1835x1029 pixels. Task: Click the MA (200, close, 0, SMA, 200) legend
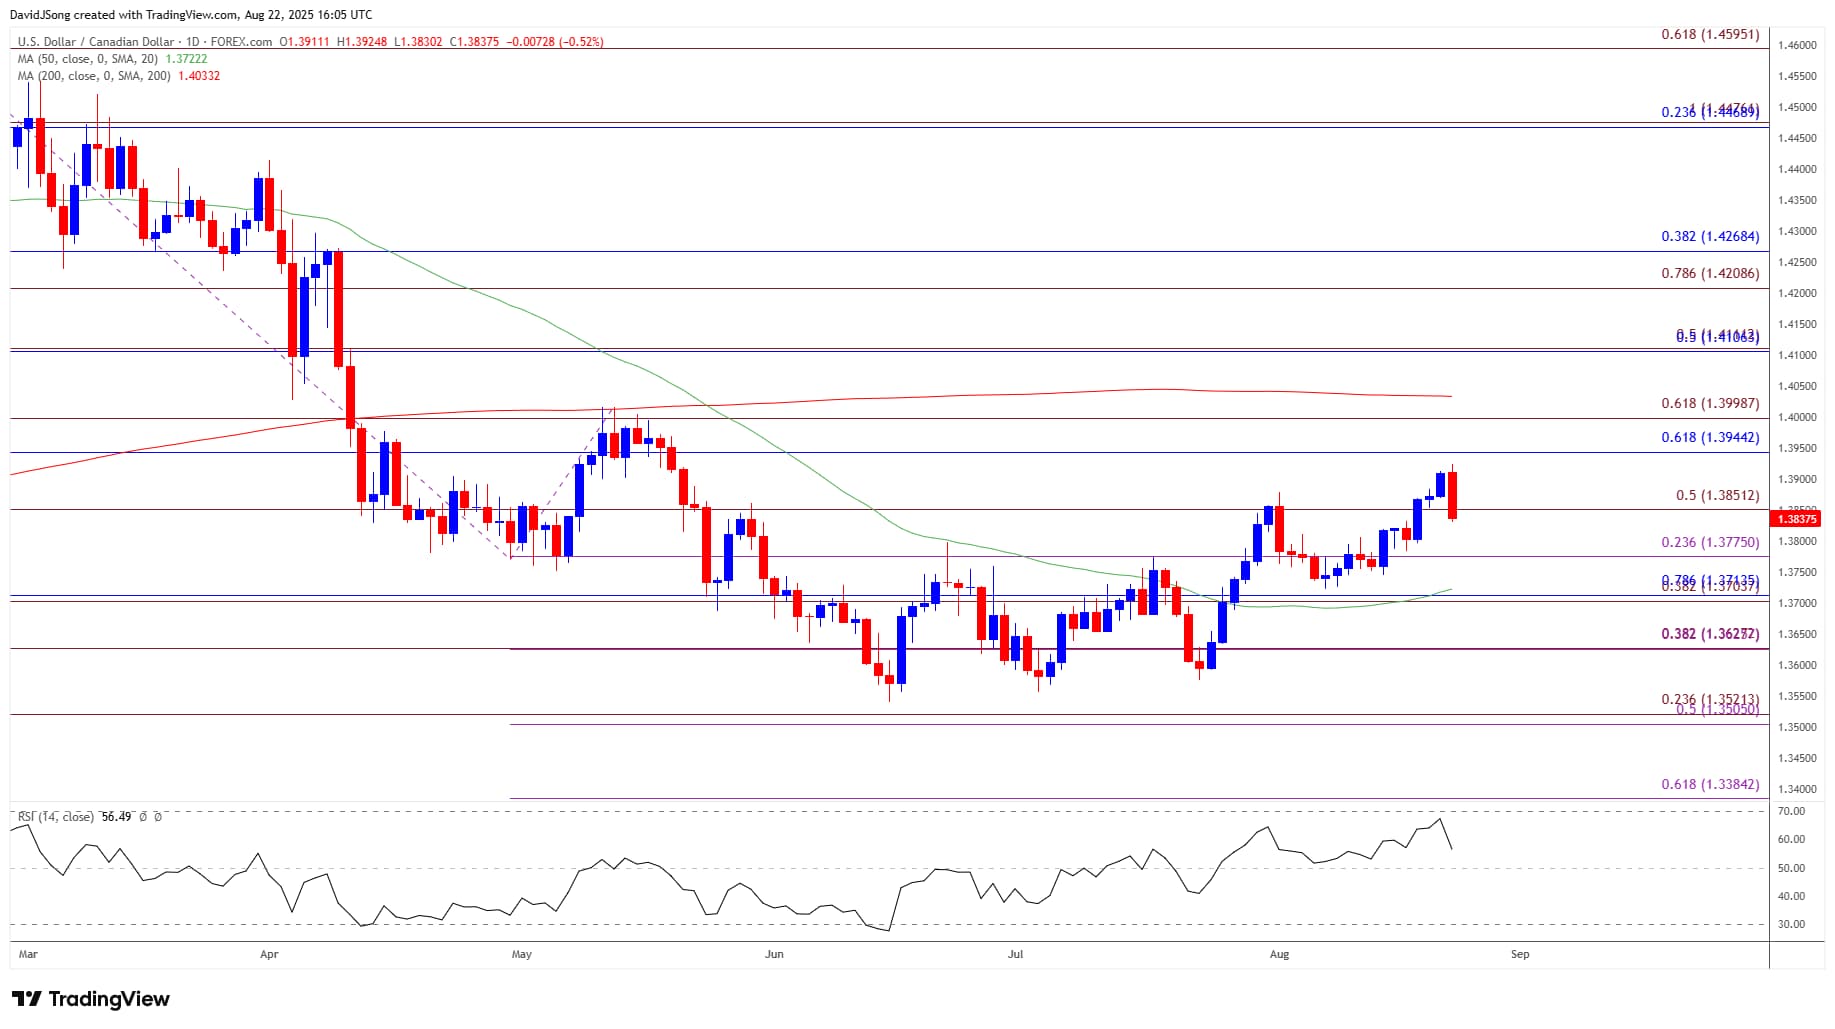coord(94,76)
